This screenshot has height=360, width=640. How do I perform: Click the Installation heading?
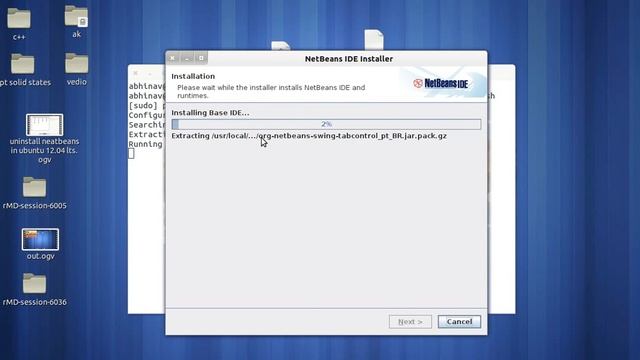[x=193, y=76]
